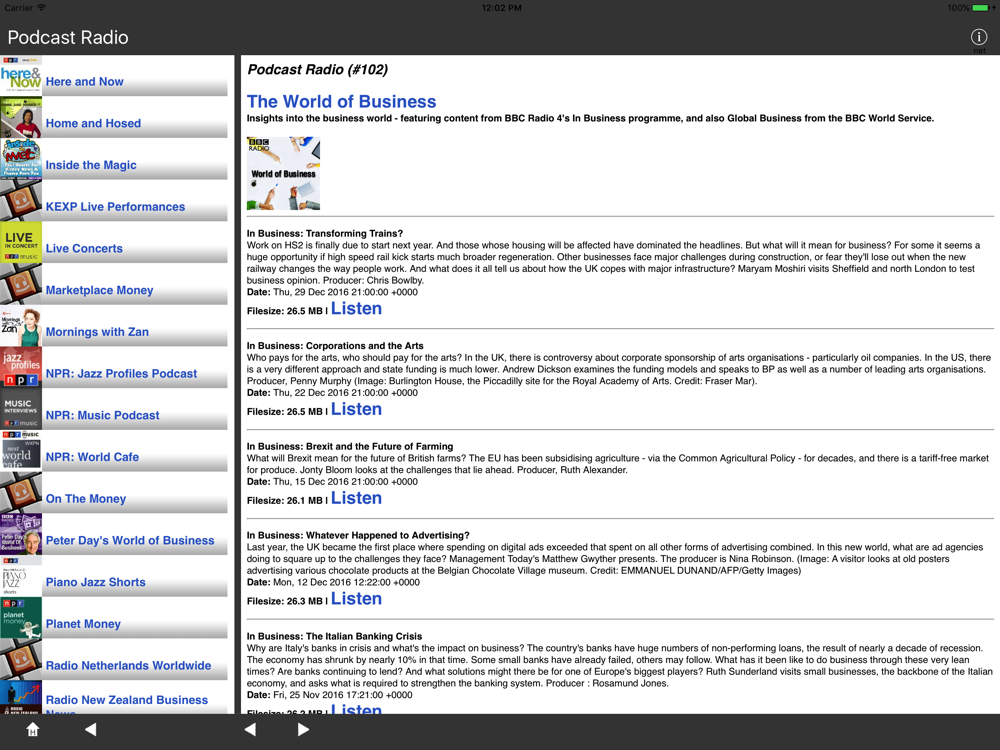Tap the KEXP Live Performances headphone icon
The height and width of the screenshot is (750, 1000).
[x=21, y=201]
